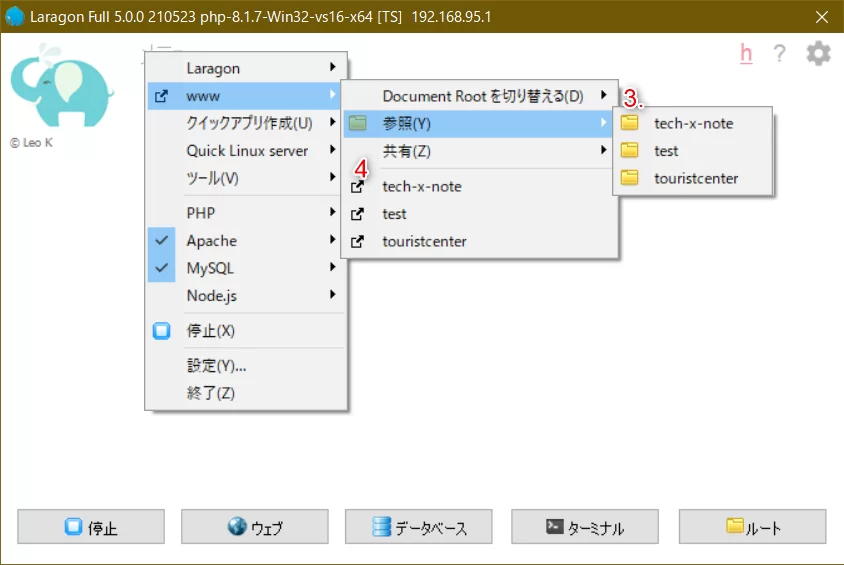This screenshot has width=844, height=565.
Task: Click the pink h hosts icon
Action: coord(746,53)
